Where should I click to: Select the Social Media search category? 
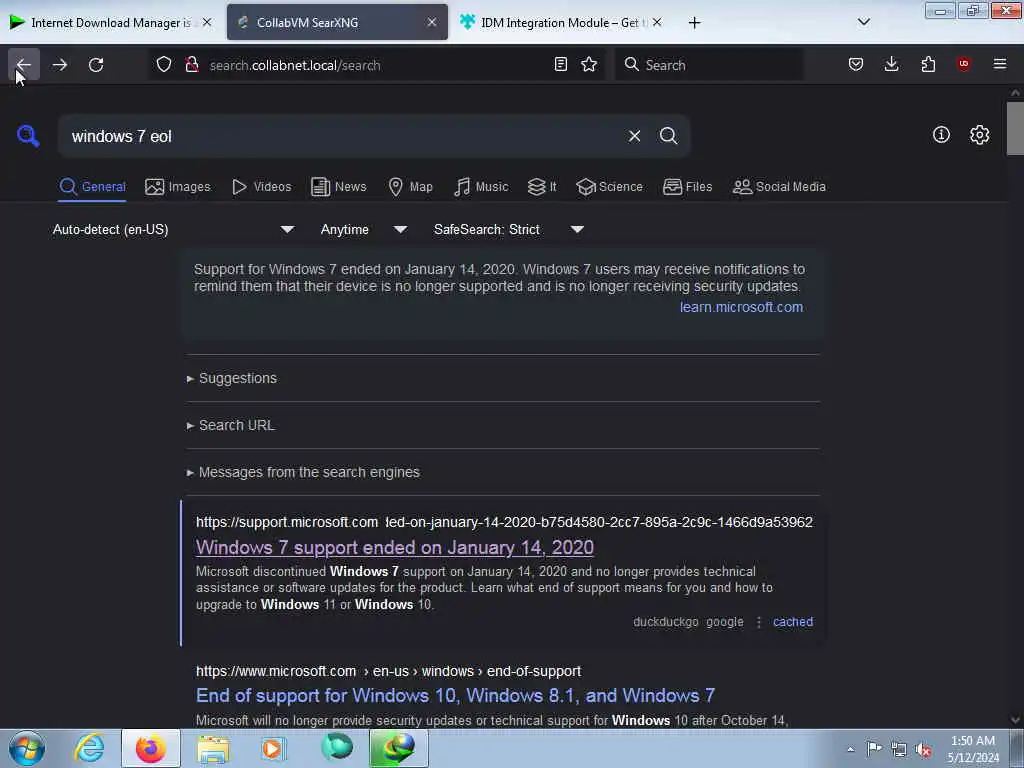point(779,187)
